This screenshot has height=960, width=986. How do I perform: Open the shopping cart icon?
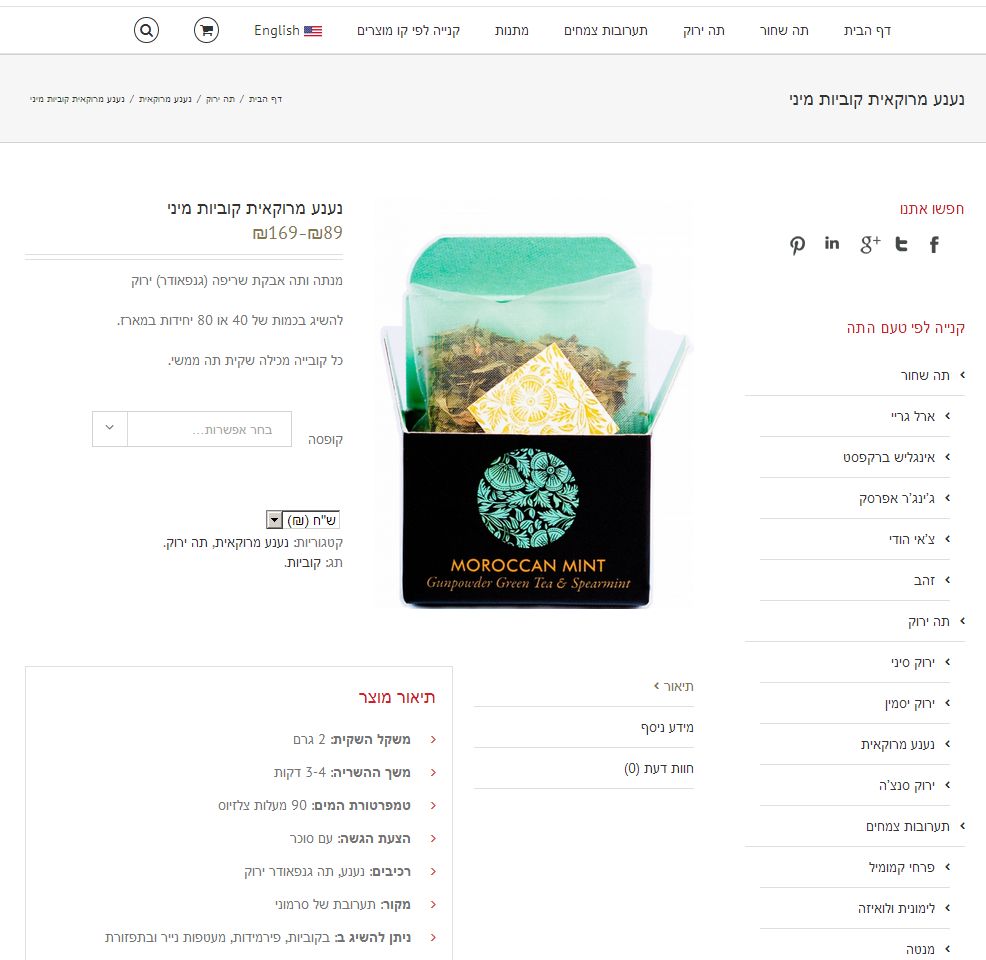206,30
